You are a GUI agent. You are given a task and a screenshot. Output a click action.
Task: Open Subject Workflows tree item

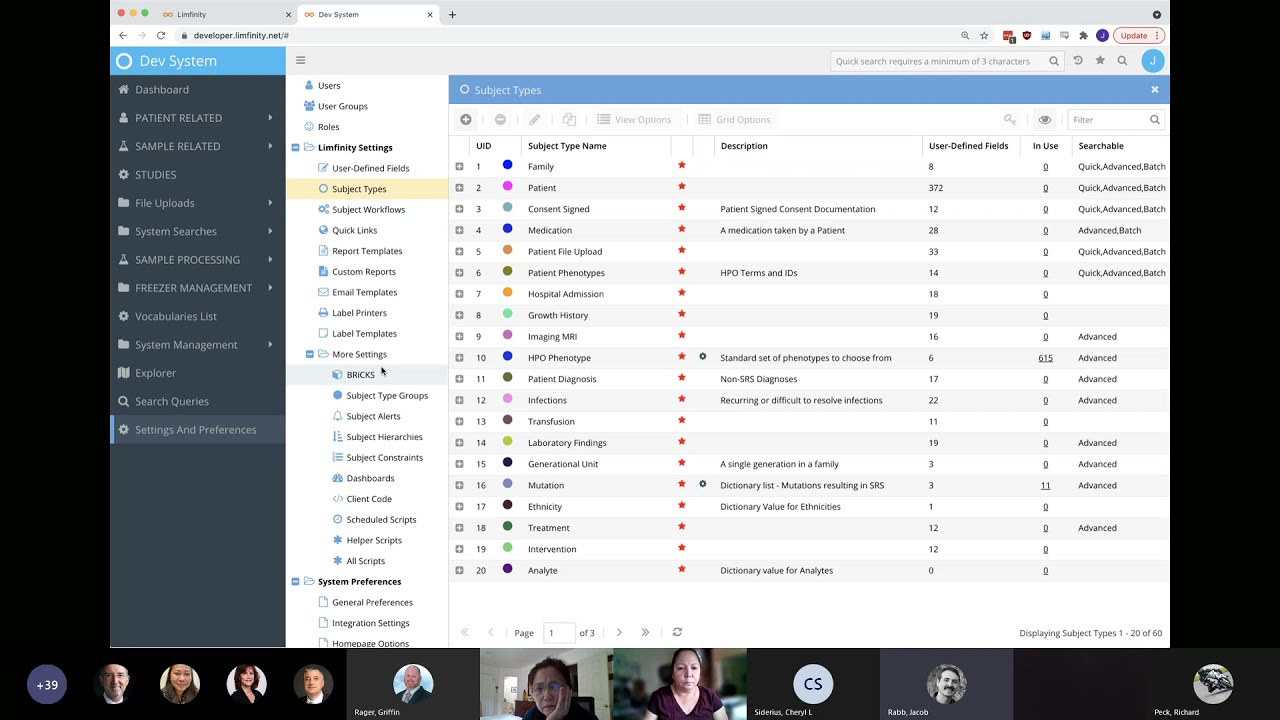tap(368, 209)
